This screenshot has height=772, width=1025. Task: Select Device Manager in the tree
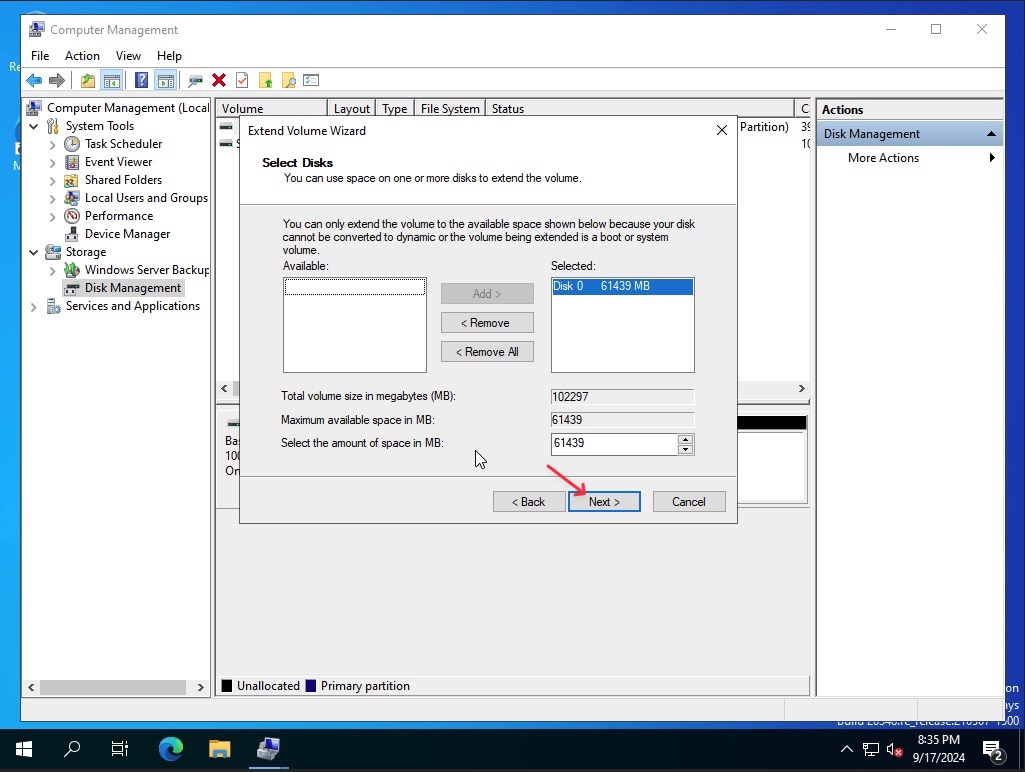point(127,234)
